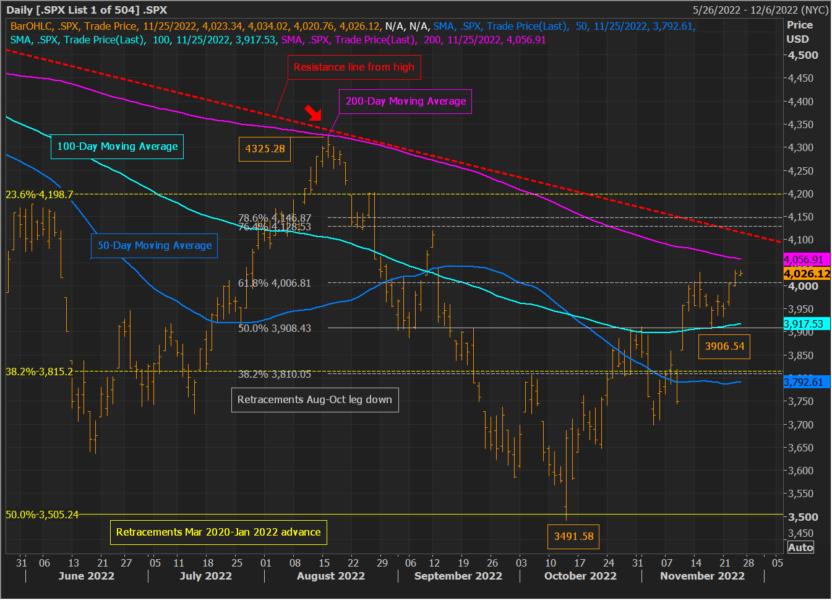Screen dimensions: 832x600
Task: Click the 100-Day Moving Average label
Action: 117,146
